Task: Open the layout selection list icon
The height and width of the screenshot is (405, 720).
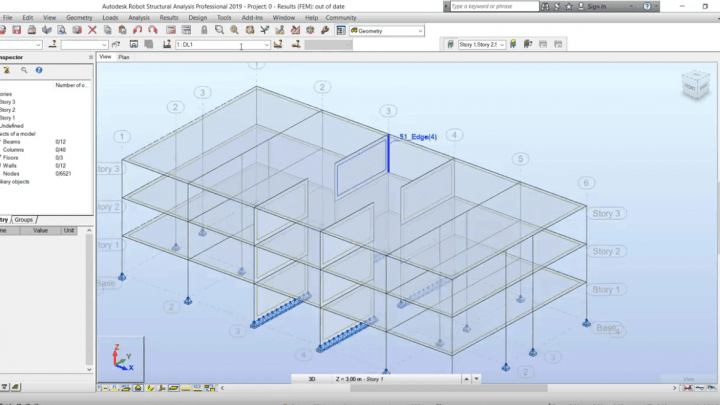Action: (341, 30)
